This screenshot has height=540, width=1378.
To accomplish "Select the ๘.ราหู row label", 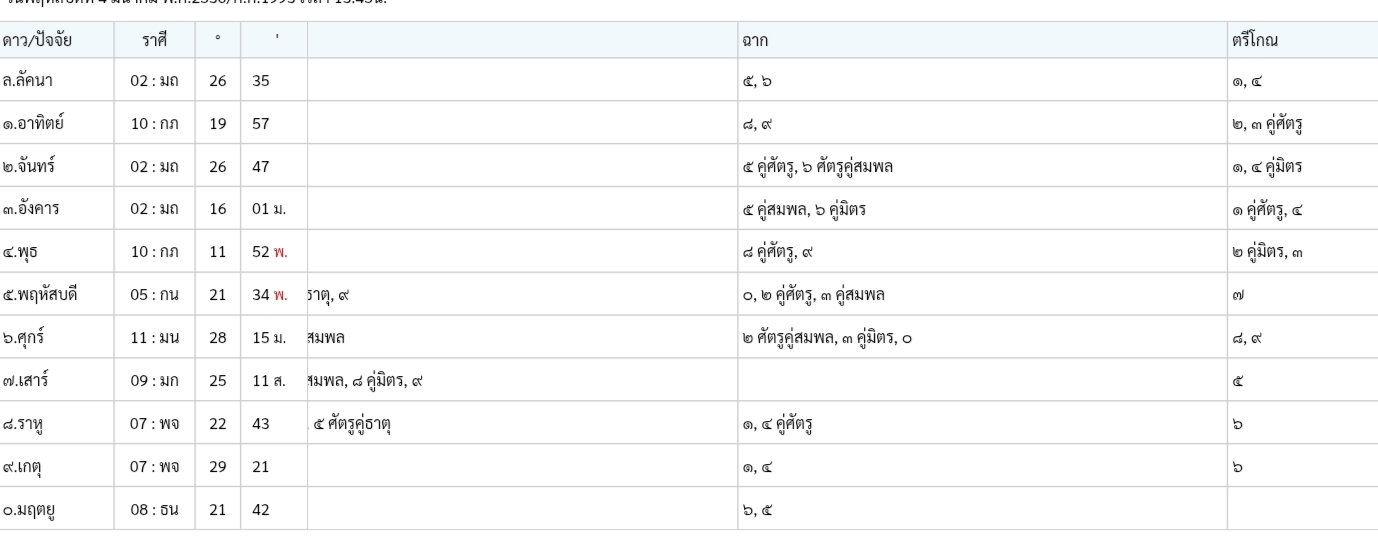I will click(x=28, y=424).
